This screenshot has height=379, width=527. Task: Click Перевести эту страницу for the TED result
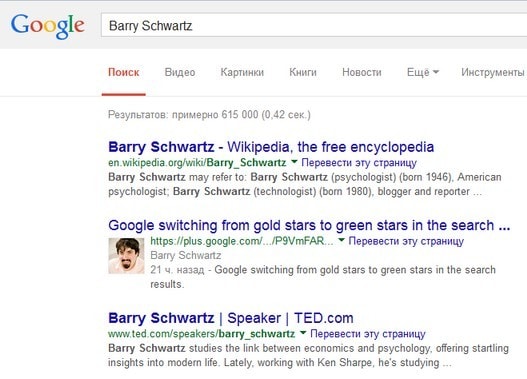click(368, 334)
